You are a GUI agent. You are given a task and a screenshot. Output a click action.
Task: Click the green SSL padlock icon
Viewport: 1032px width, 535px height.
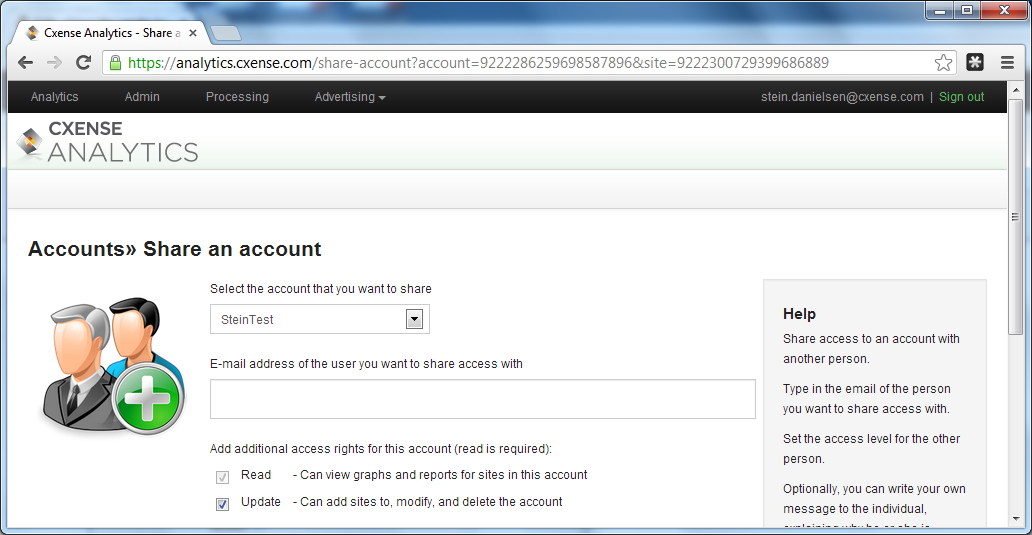click(x=115, y=63)
